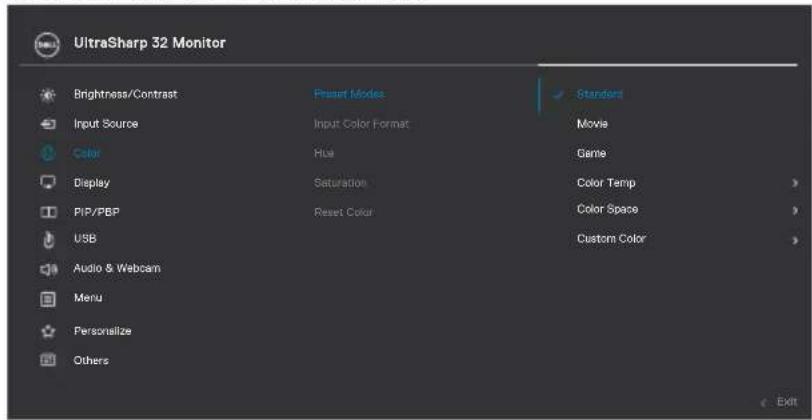The image size is (812, 420).
Task: Expand Custom Color chevron arrow
Action: pos(795,240)
